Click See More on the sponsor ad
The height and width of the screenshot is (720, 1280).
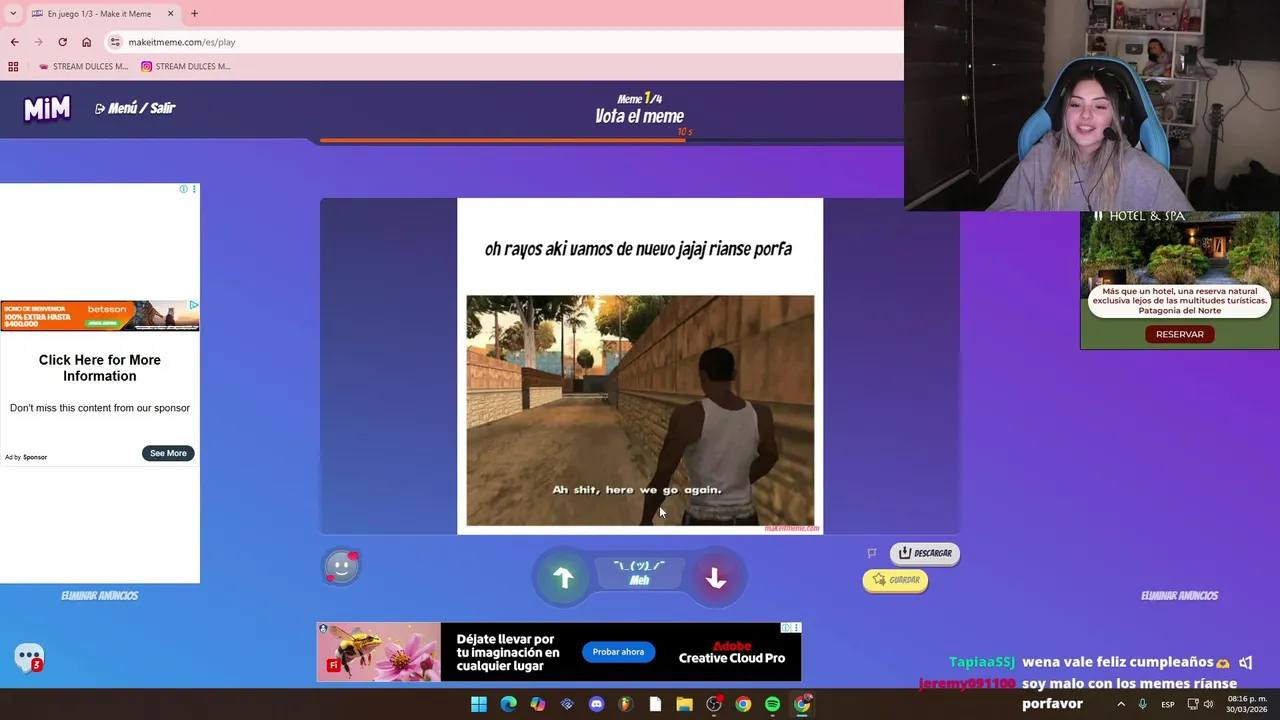click(168, 453)
